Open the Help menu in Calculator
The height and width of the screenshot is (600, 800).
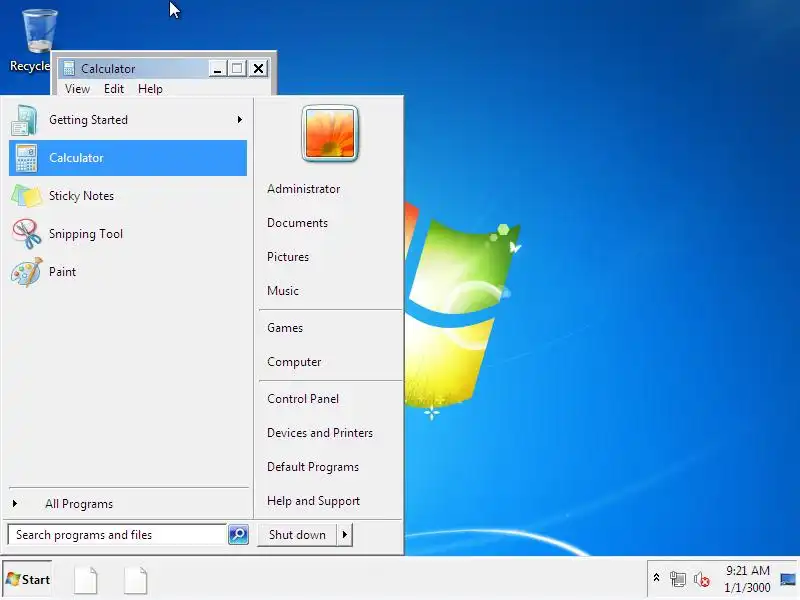pos(150,89)
